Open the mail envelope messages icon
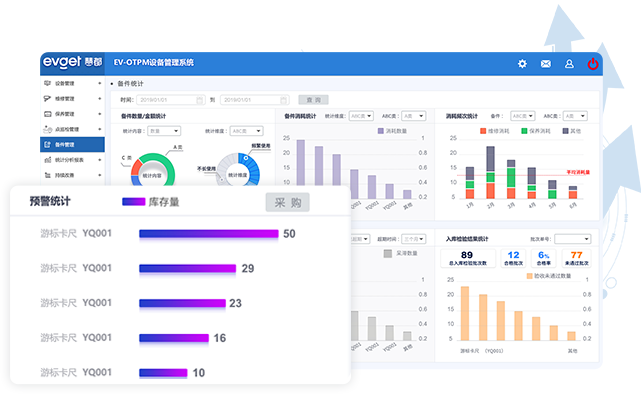641x400 pixels. (x=546, y=63)
